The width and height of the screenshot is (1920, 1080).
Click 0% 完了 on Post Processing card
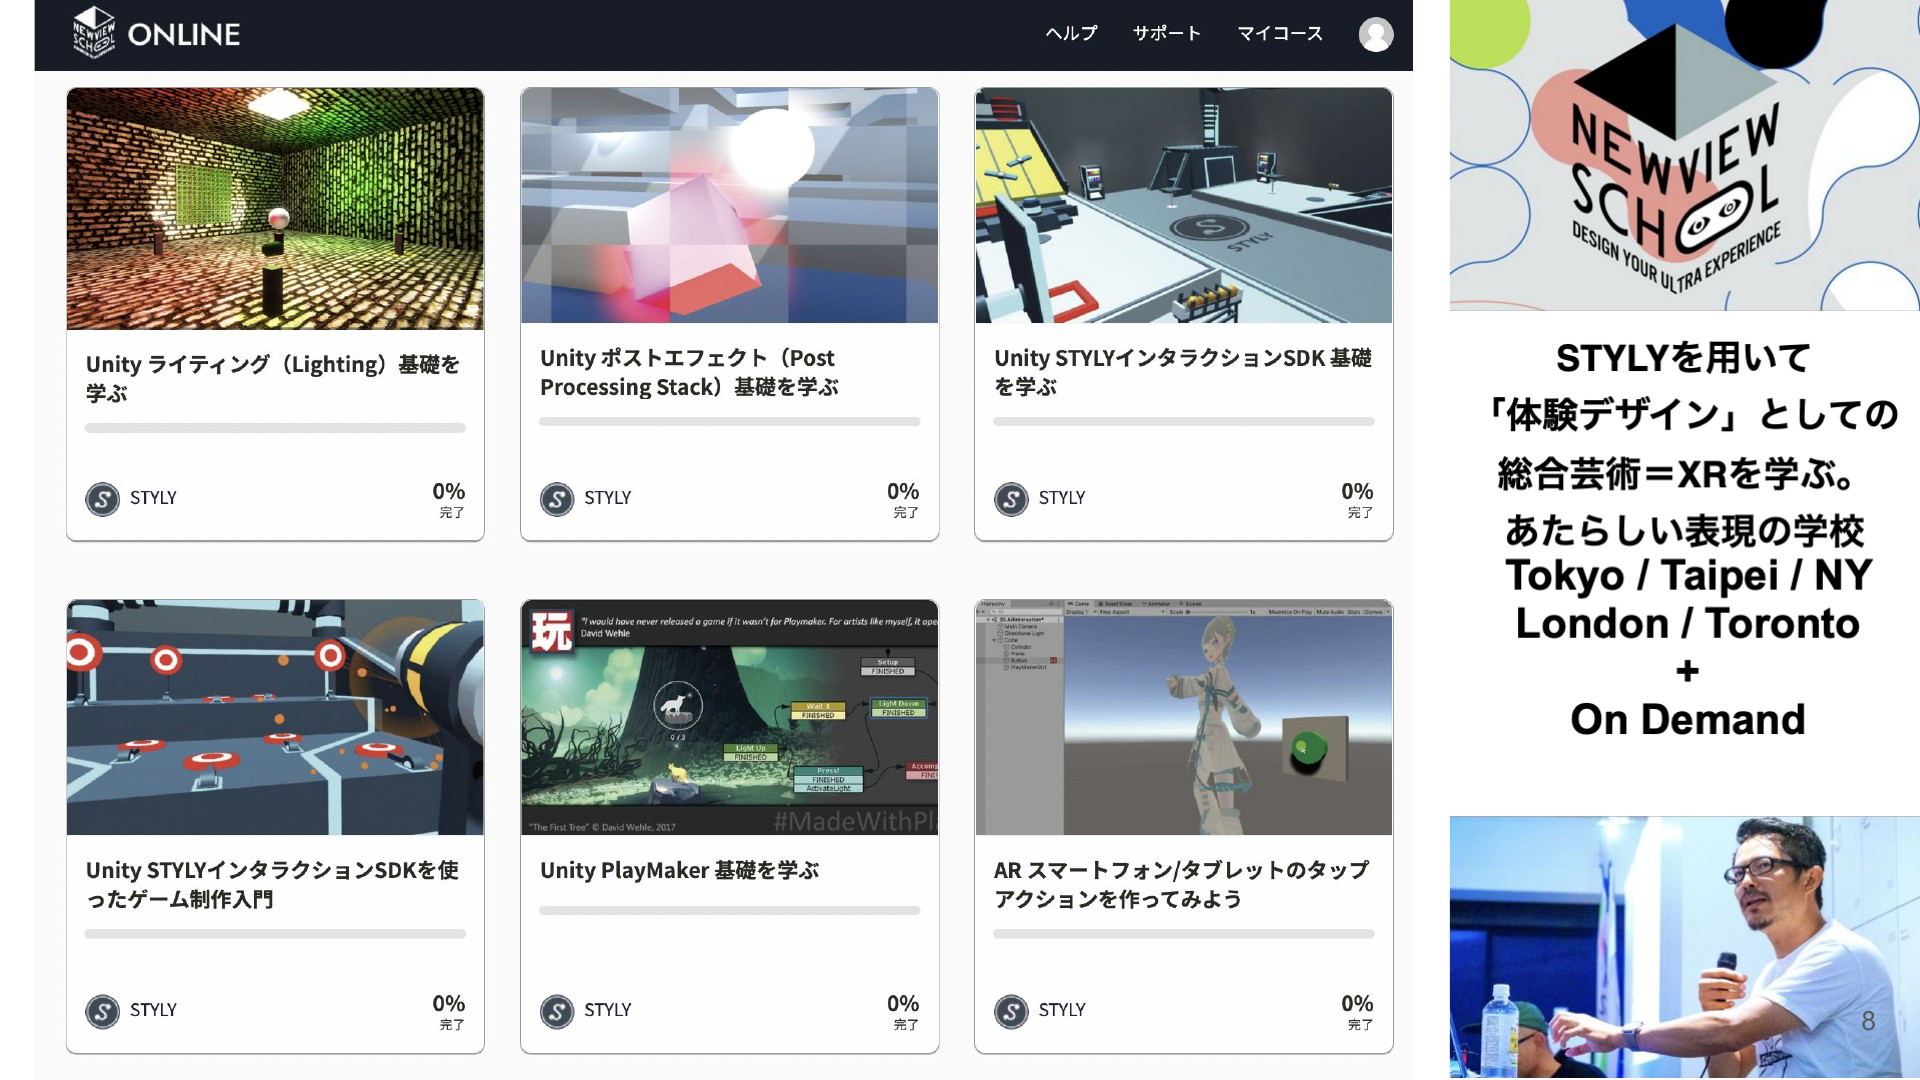(903, 499)
